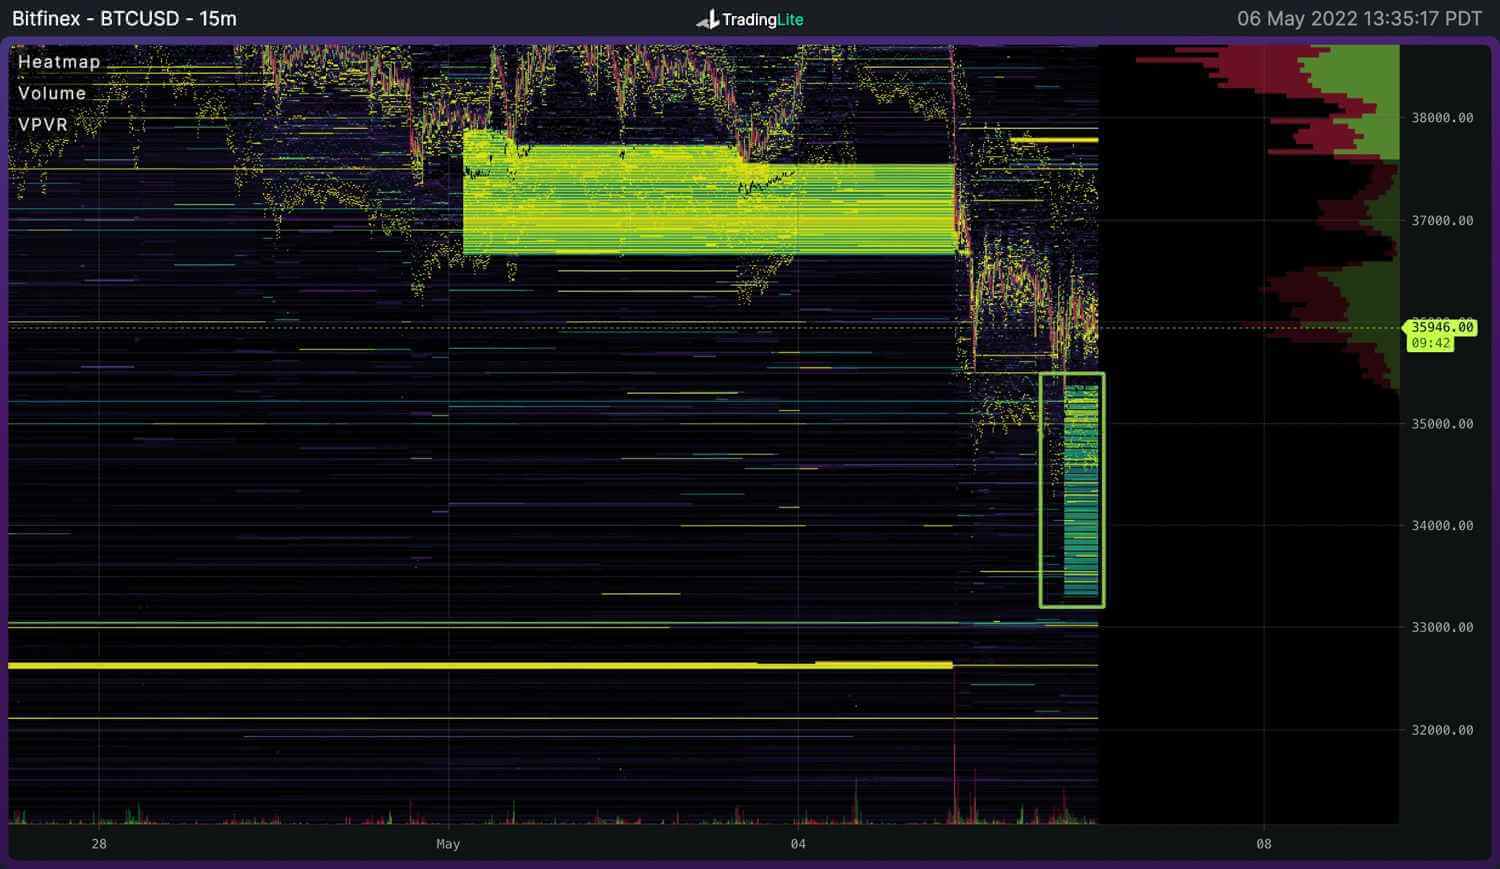Click the TradingLite logo
Viewport: 1500px width, 869px height.
750,19
